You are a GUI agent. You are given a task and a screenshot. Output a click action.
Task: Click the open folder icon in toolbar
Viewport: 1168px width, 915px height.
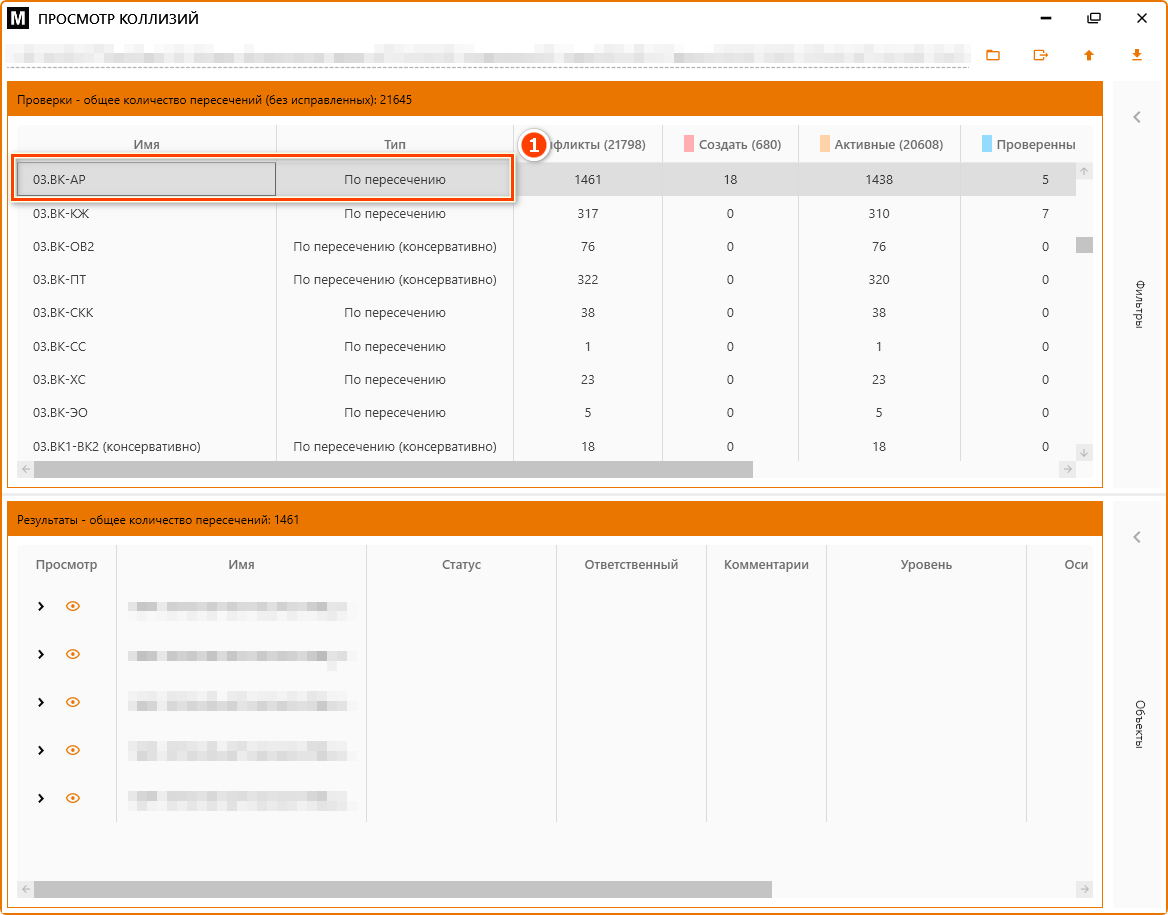(993, 55)
